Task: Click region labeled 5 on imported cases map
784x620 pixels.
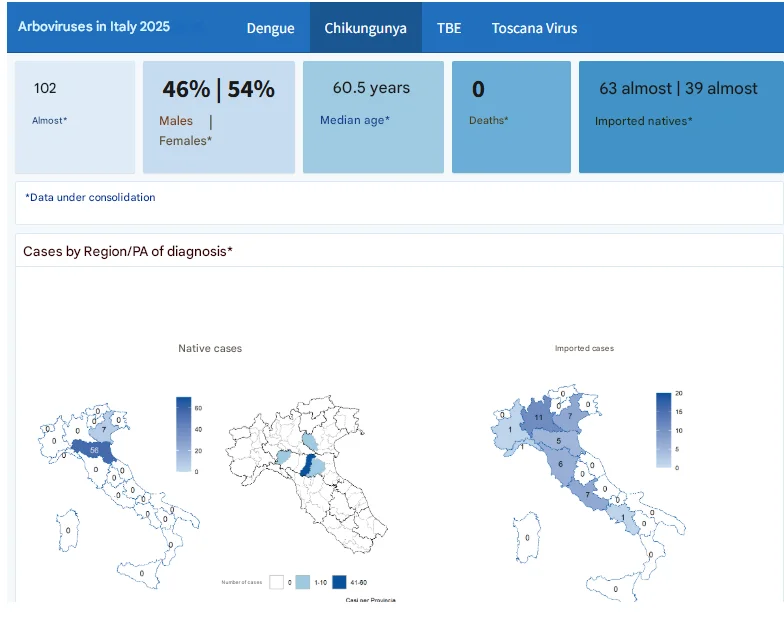Action: click(558, 441)
